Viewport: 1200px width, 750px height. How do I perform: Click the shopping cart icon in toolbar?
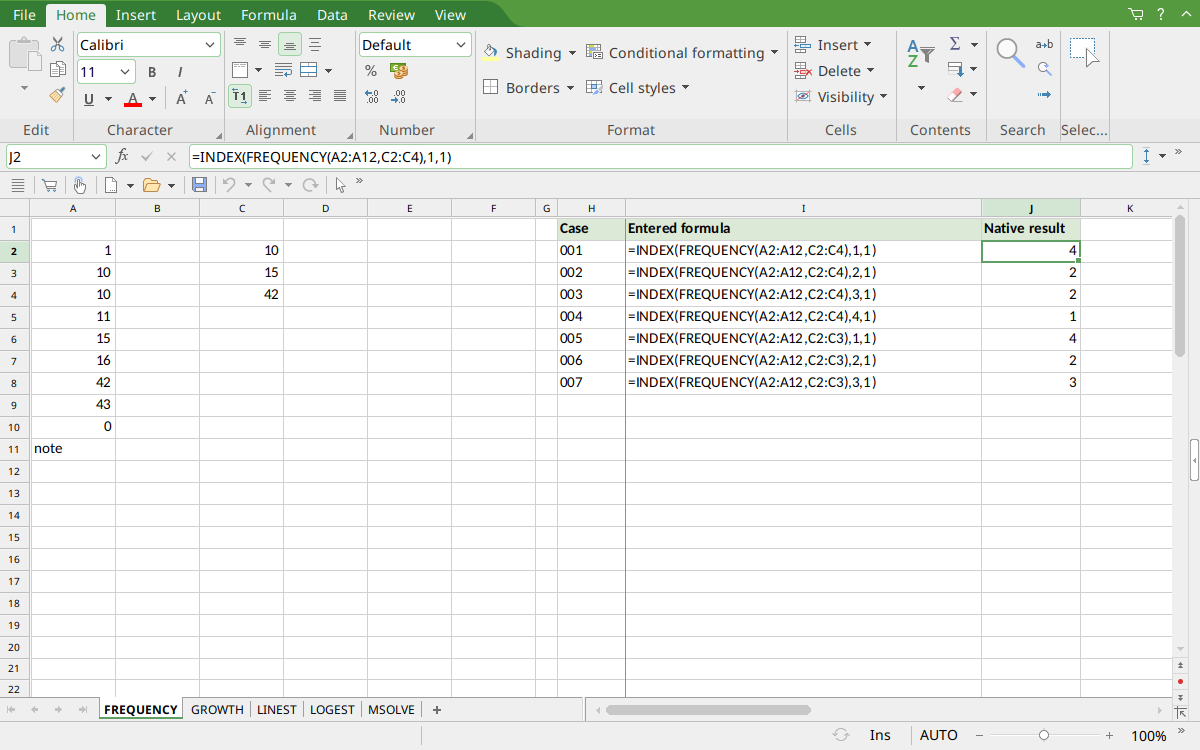49,185
